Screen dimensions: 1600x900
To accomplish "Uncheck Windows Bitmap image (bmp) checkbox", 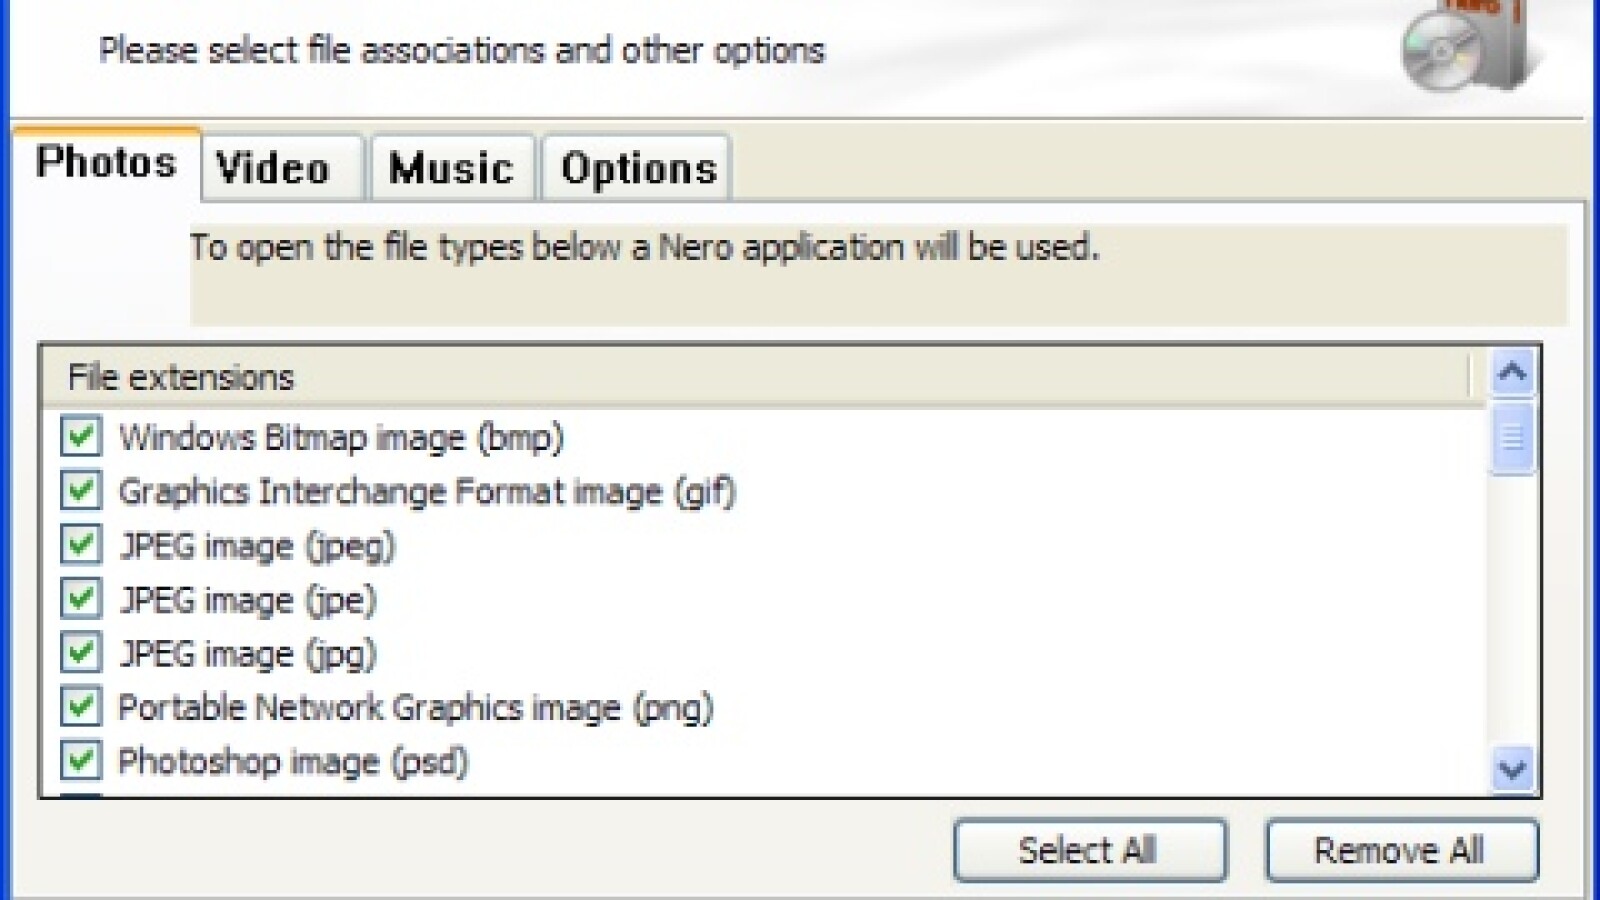I will (80, 437).
